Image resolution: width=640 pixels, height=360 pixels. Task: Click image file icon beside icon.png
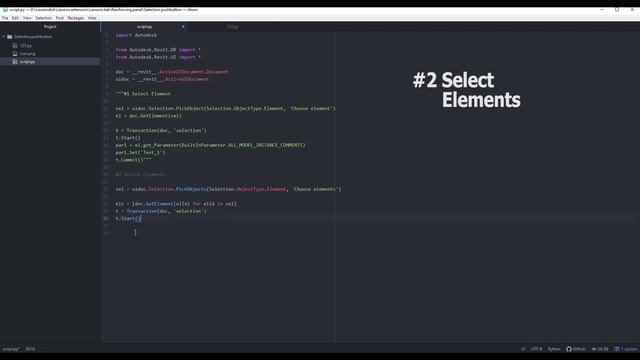(15, 54)
